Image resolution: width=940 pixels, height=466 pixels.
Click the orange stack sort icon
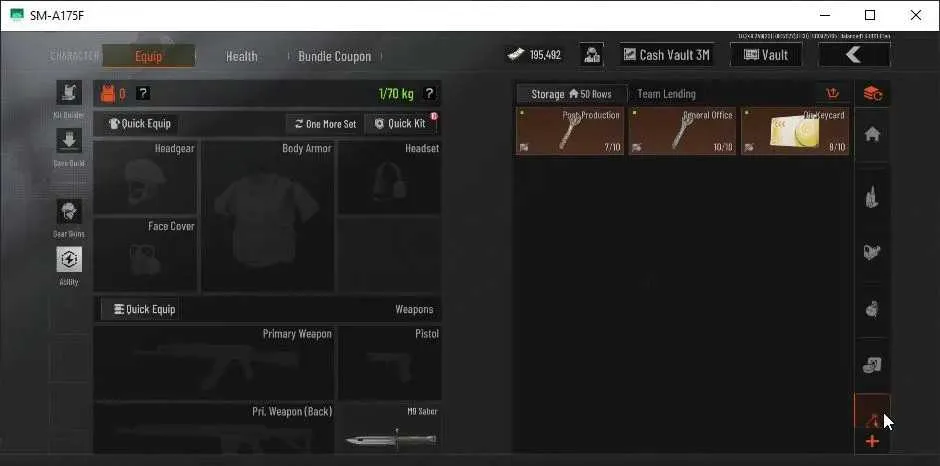(x=872, y=94)
